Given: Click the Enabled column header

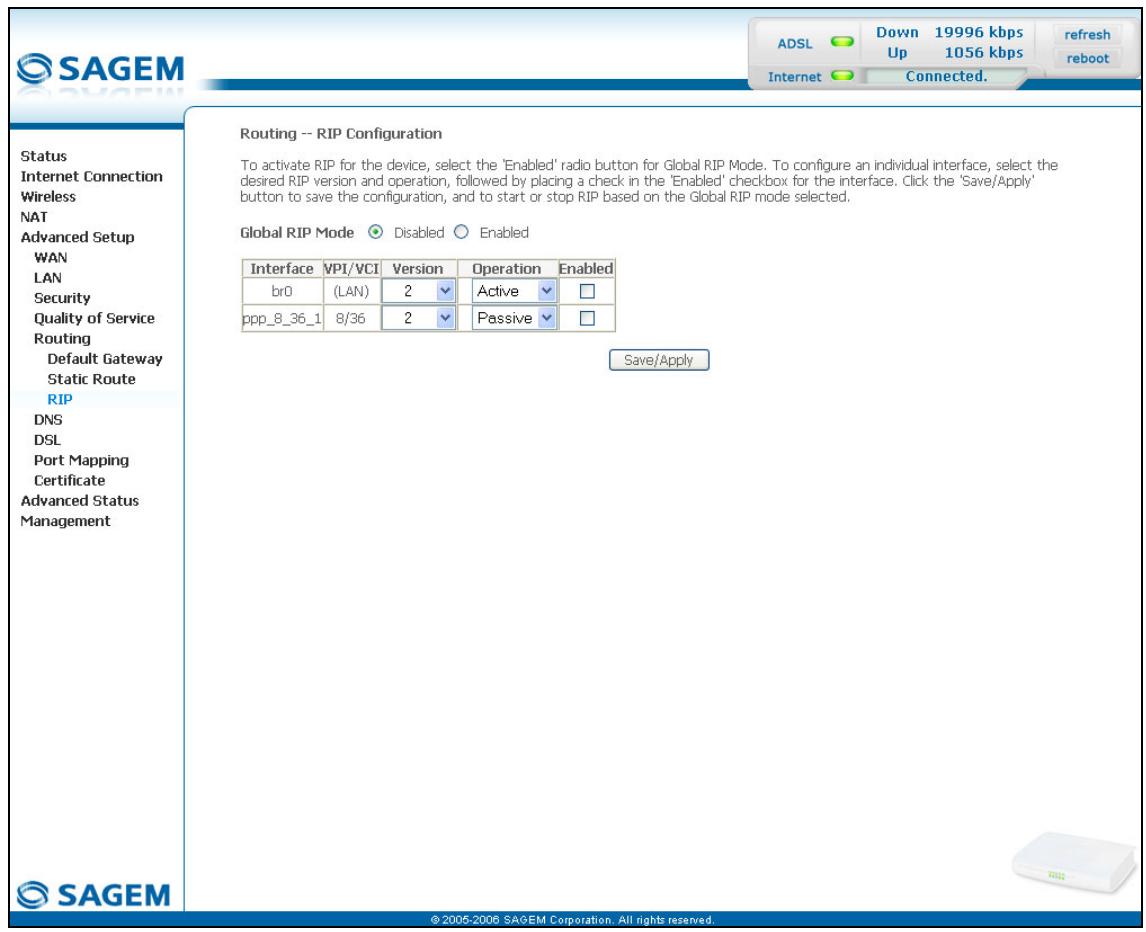Looking at the screenshot, I should pos(586,268).
